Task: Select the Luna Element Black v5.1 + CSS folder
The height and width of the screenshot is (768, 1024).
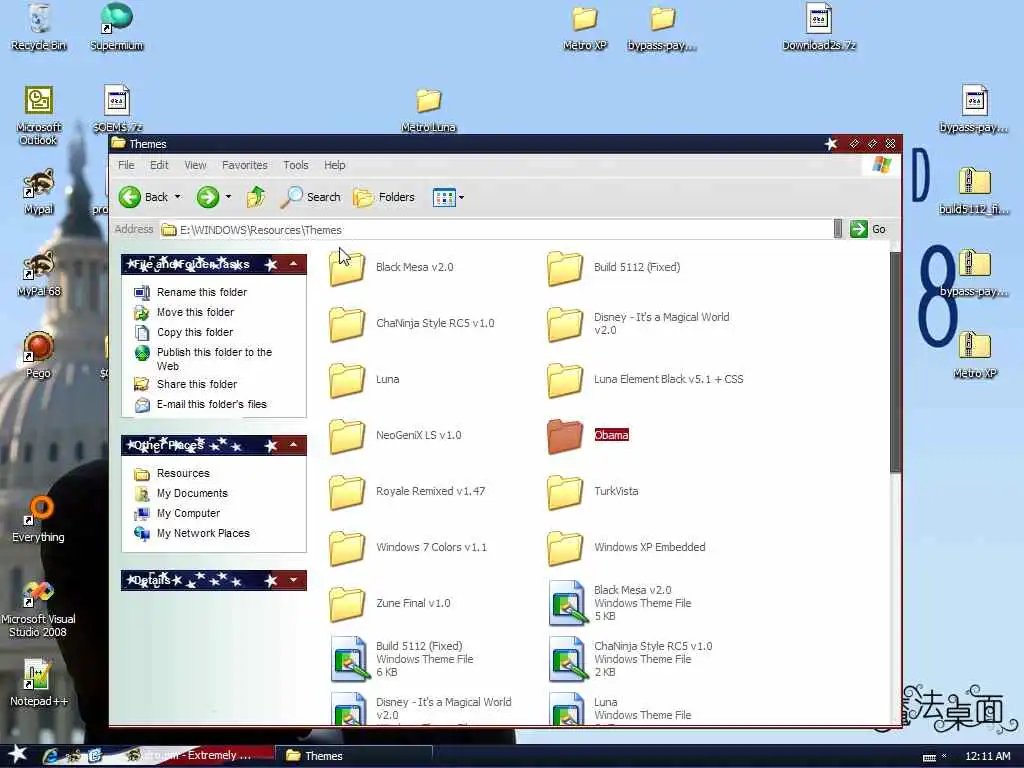Action: click(645, 379)
